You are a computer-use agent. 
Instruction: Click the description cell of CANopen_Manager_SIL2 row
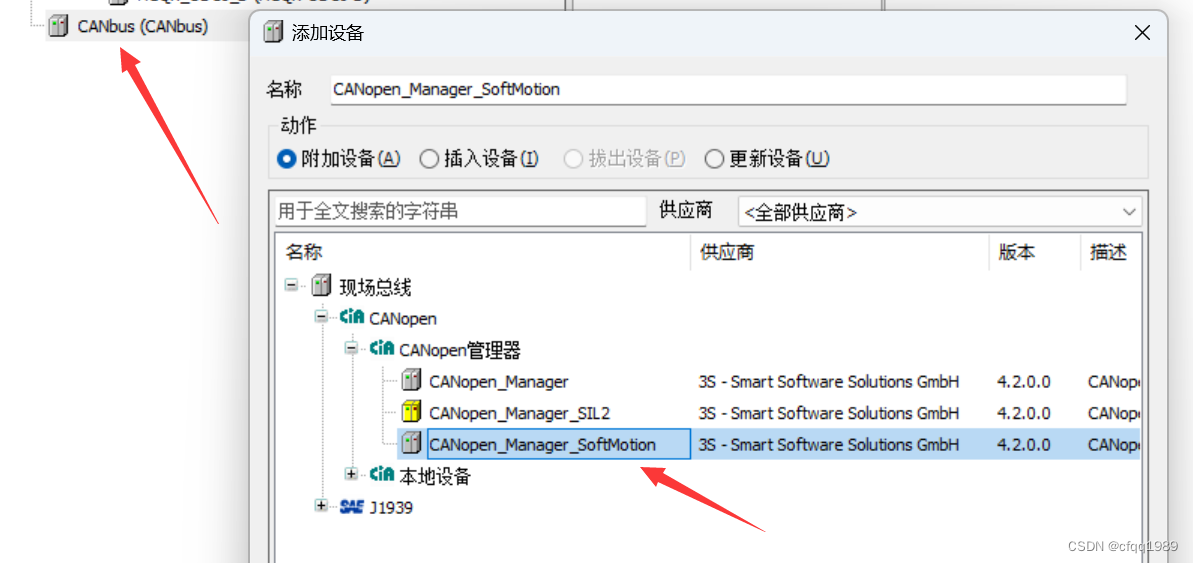tap(1114, 413)
